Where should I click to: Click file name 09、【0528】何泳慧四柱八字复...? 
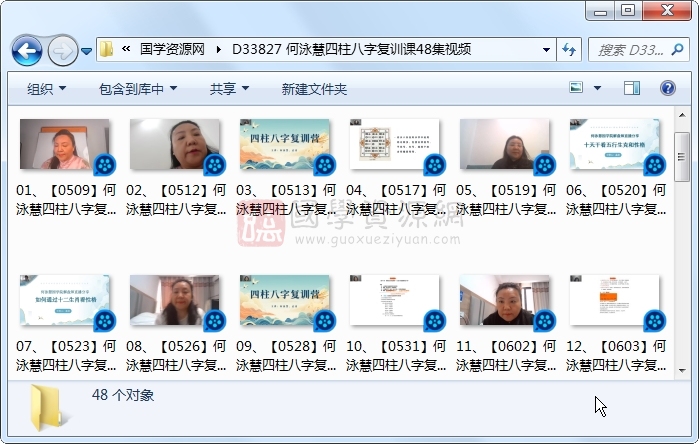coord(286,355)
